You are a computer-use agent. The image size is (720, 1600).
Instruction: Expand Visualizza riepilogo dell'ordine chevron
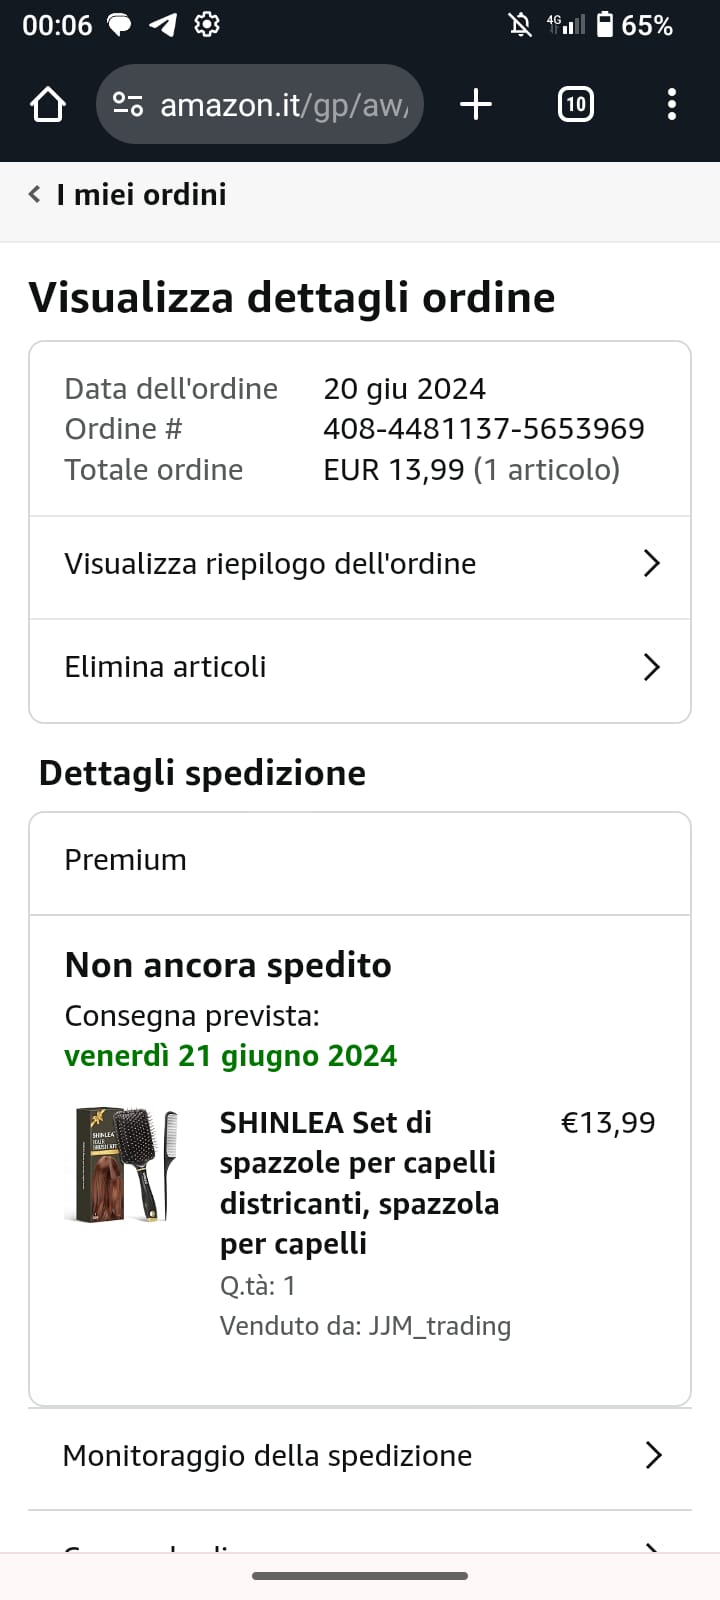tap(651, 564)
